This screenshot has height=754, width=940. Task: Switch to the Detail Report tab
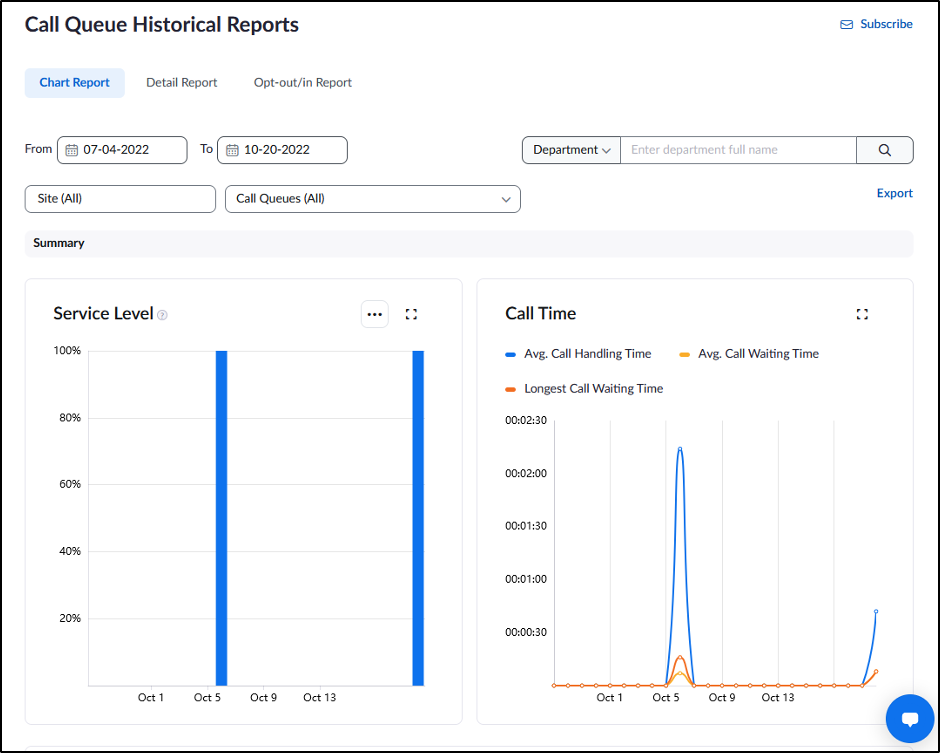coord(181,82)
